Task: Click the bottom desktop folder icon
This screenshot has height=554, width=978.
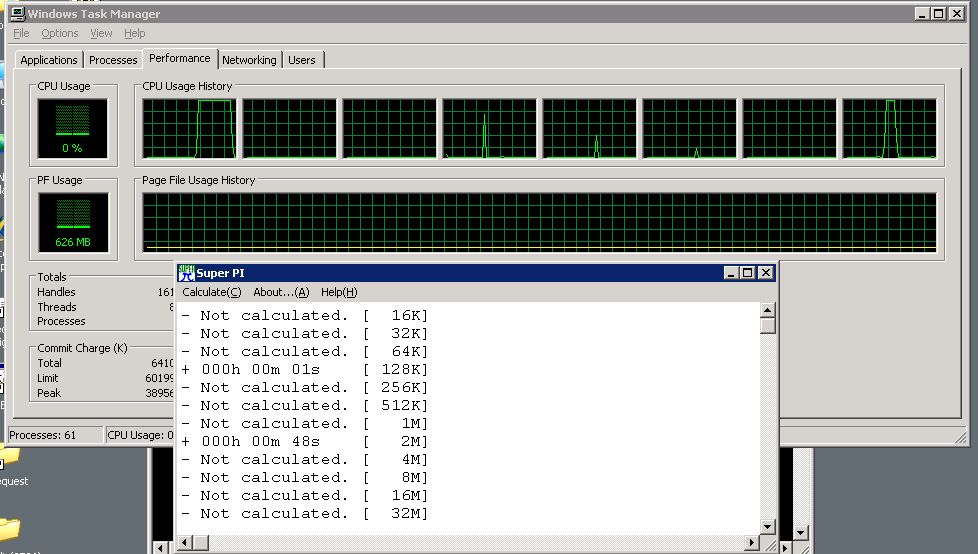Action: (10, 529)
